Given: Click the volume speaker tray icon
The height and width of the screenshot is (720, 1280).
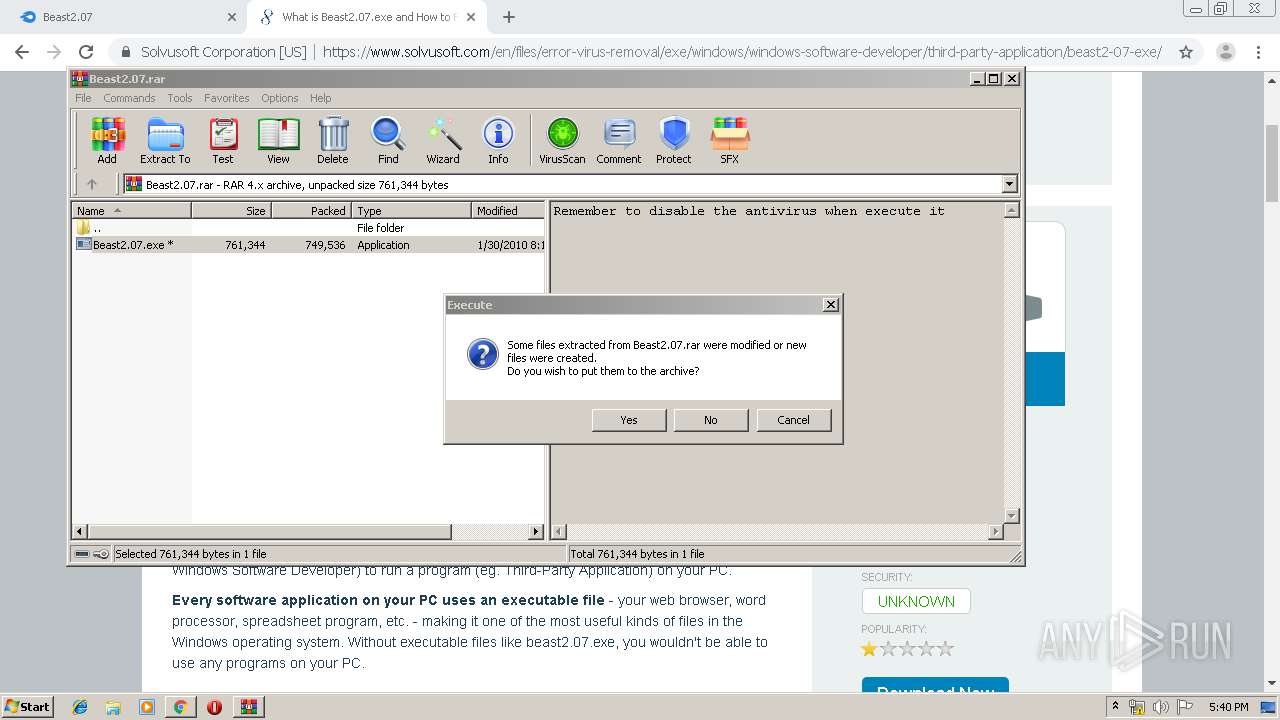Looking at the screenshot, I should point(1160,707).
